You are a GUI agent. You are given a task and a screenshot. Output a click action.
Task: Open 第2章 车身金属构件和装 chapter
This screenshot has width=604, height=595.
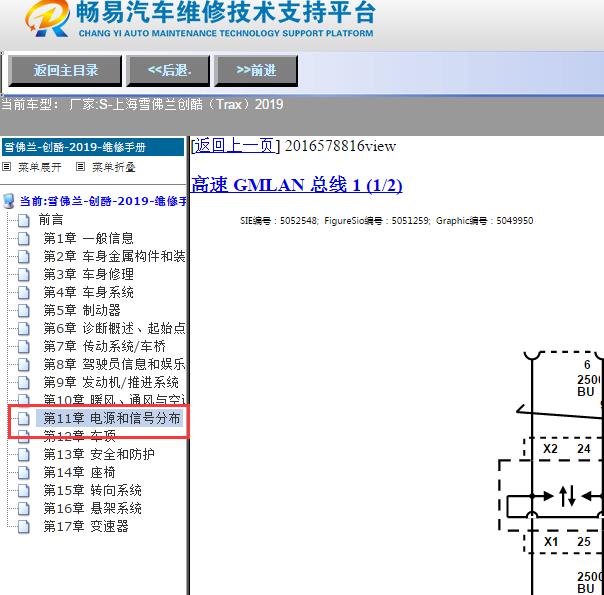tap(114, 256)
